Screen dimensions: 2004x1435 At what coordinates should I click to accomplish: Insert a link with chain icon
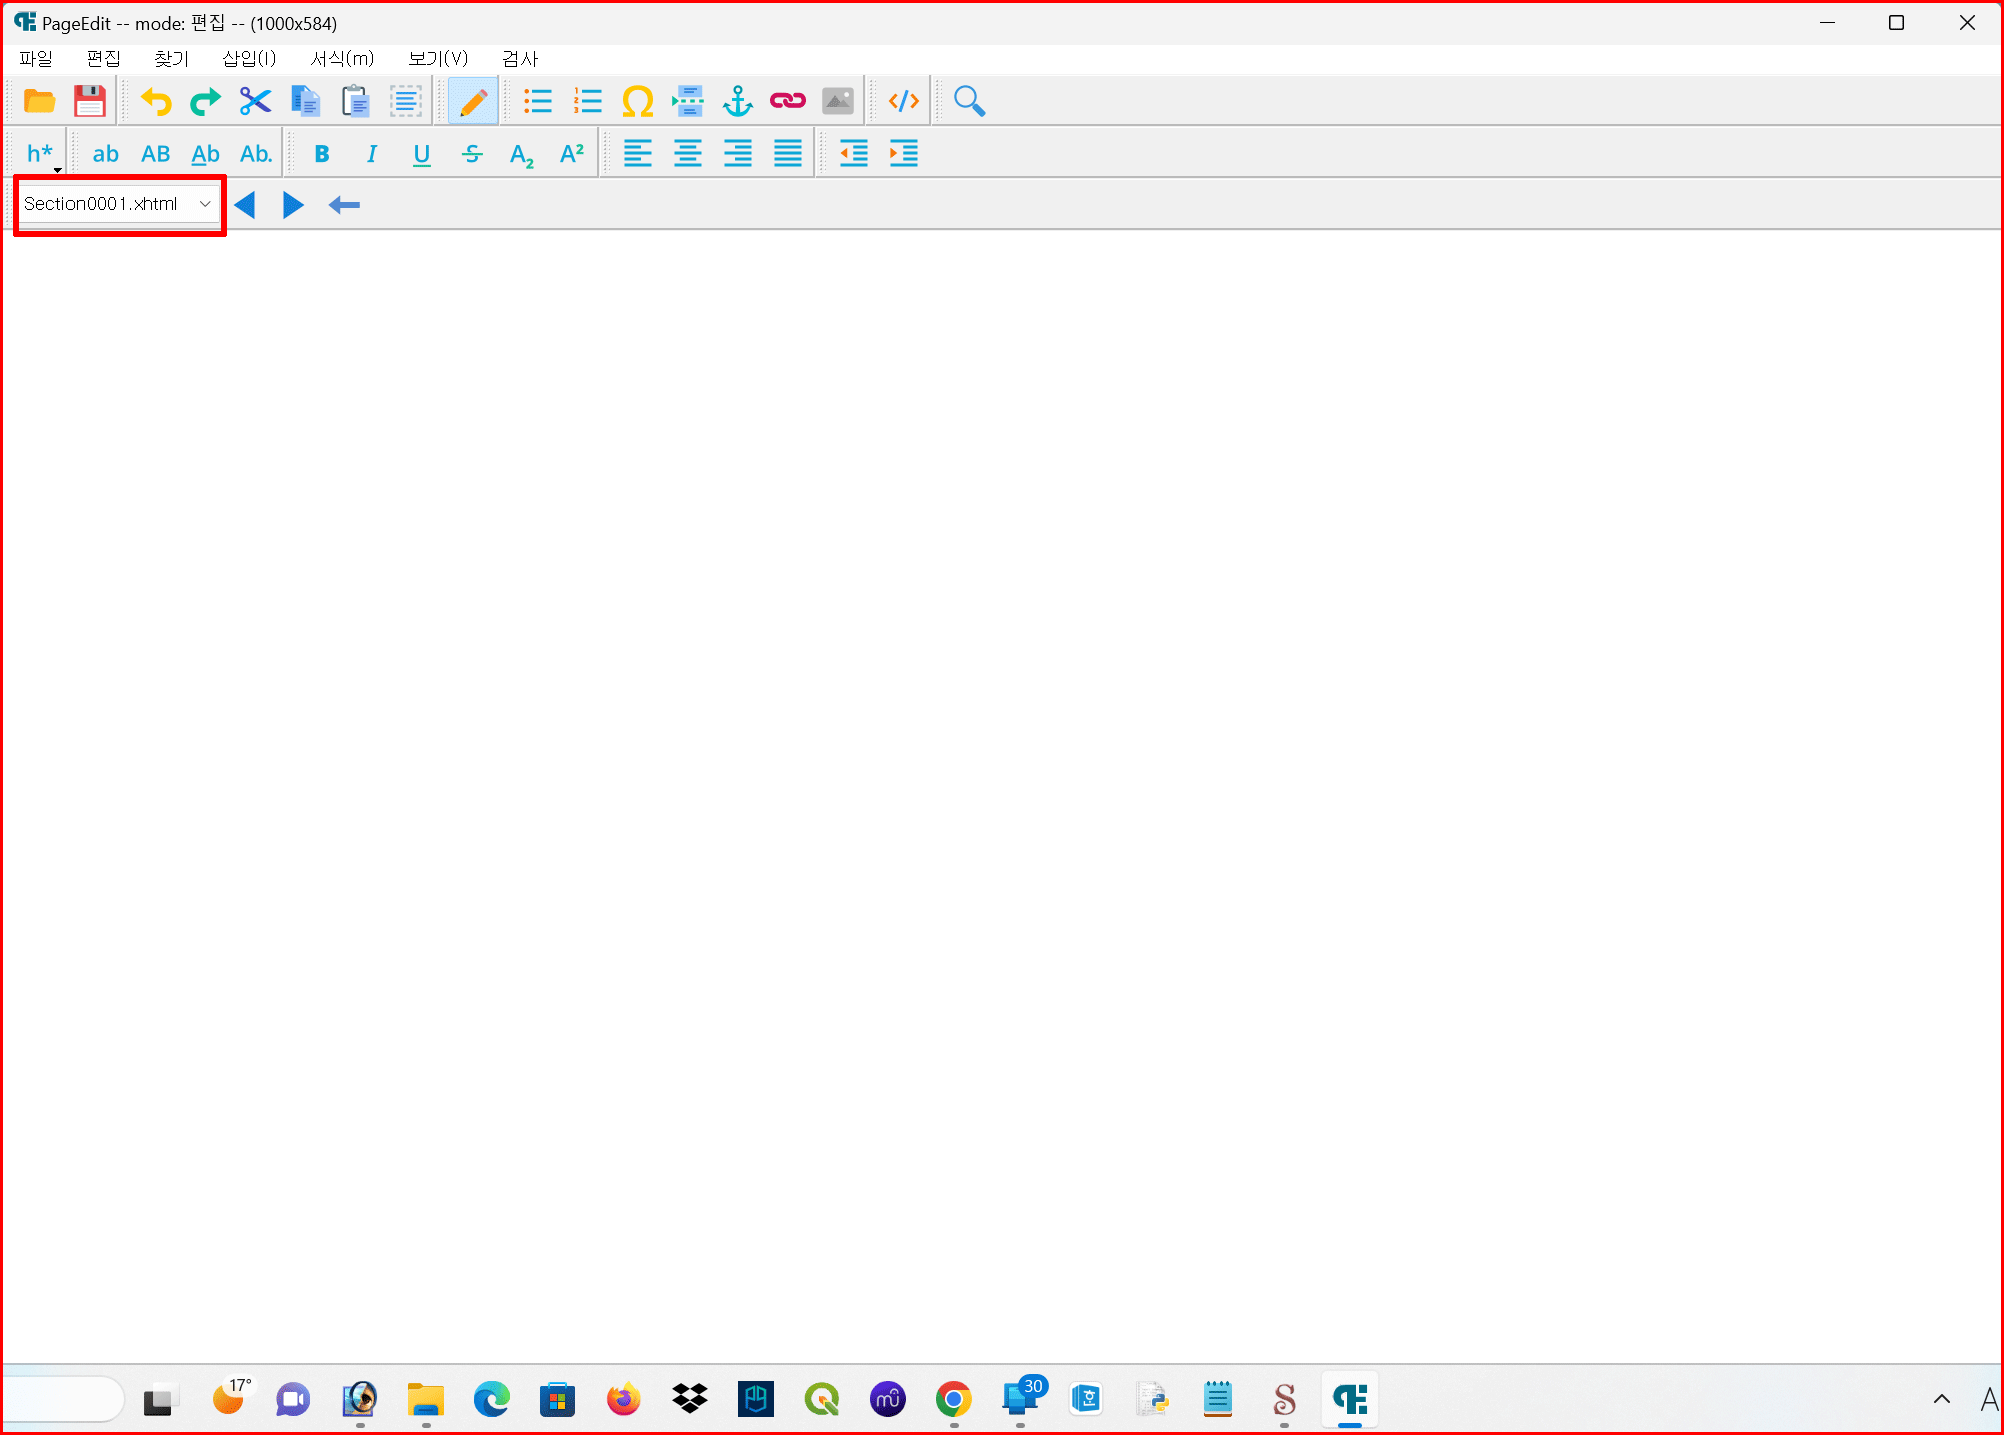(787, 101)
